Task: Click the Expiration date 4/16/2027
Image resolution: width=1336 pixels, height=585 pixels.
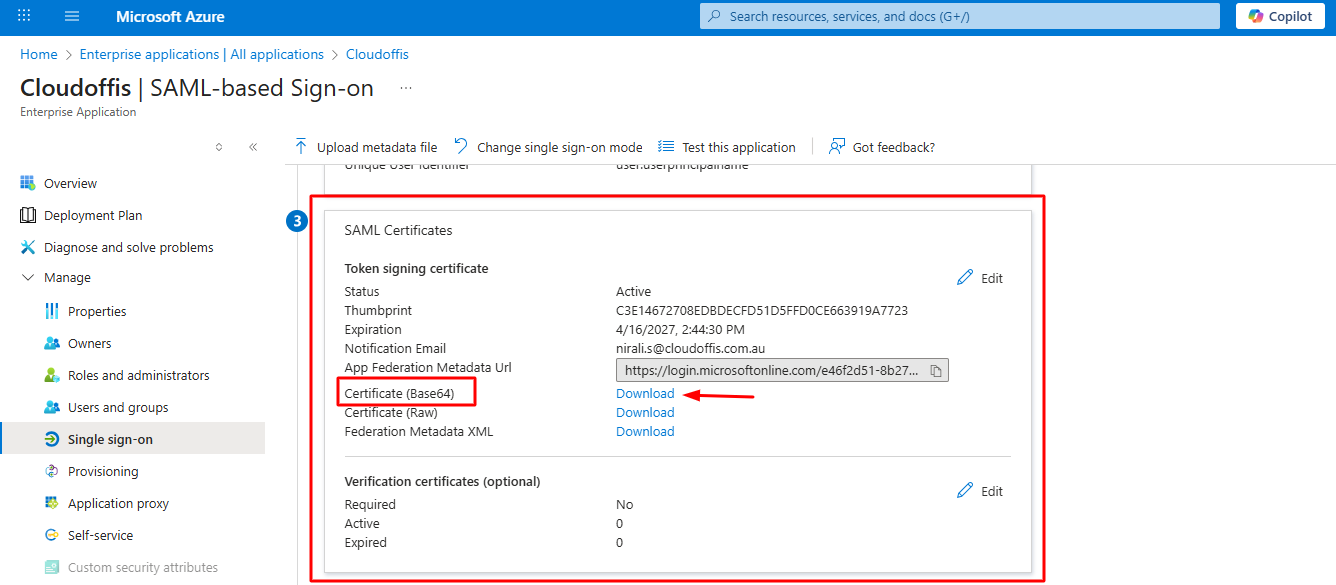Action: click(680, 329)
